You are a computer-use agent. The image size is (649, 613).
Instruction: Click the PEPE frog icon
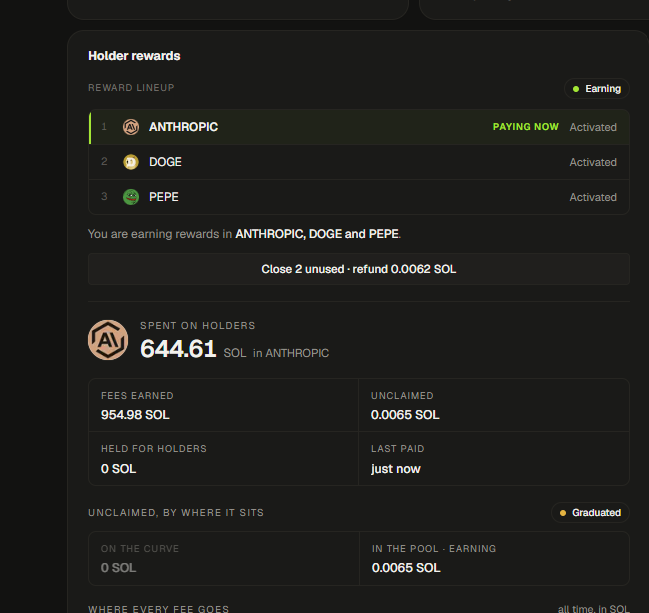coord(131,197)
